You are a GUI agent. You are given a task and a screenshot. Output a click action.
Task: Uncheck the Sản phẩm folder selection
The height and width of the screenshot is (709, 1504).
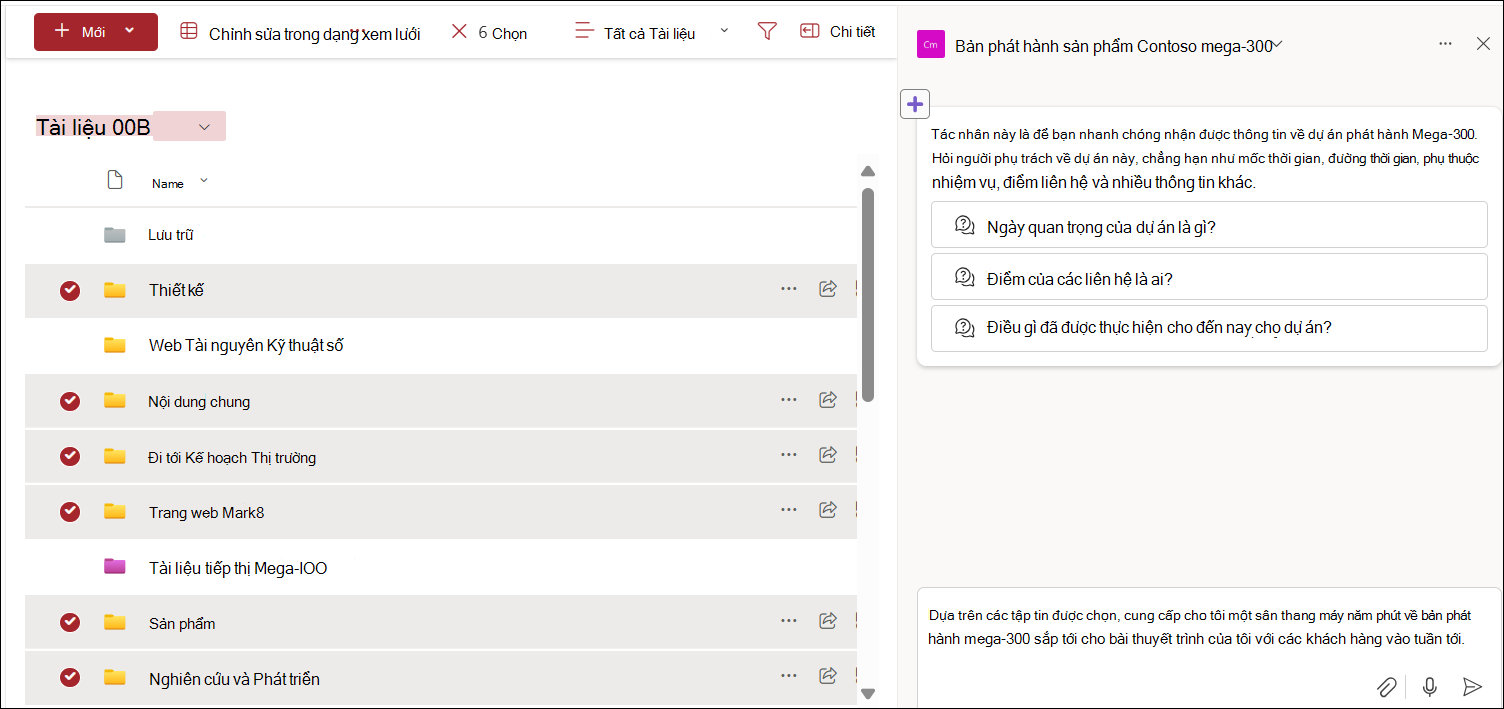click(x=70, y=622)
